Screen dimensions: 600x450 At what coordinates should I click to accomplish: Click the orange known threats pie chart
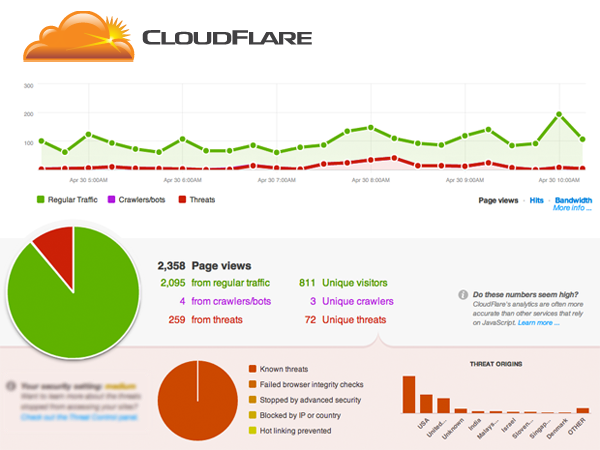[x=197, y=398]
